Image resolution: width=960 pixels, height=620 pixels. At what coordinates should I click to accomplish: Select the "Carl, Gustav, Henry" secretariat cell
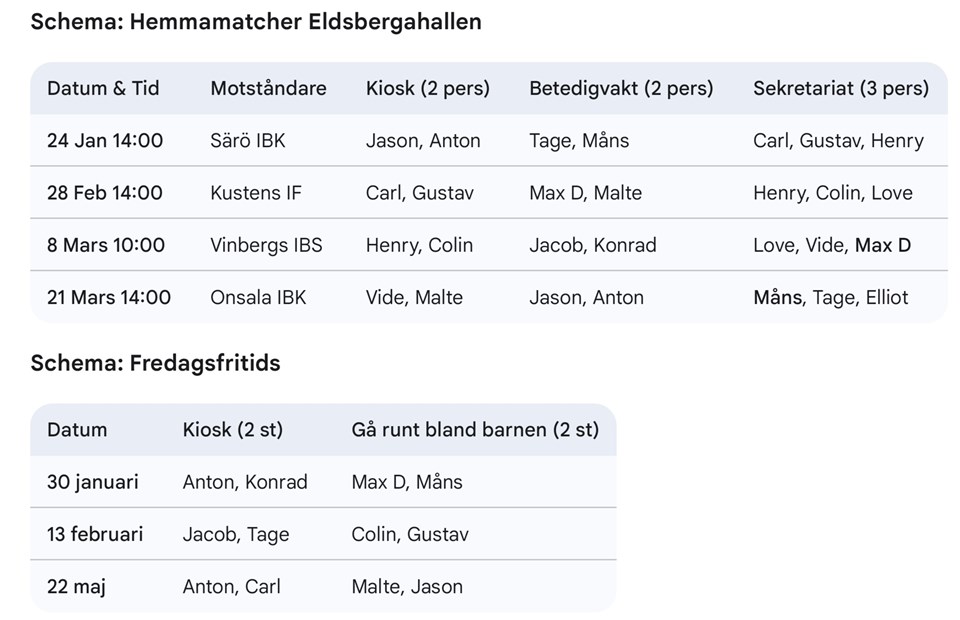point(838,141)
